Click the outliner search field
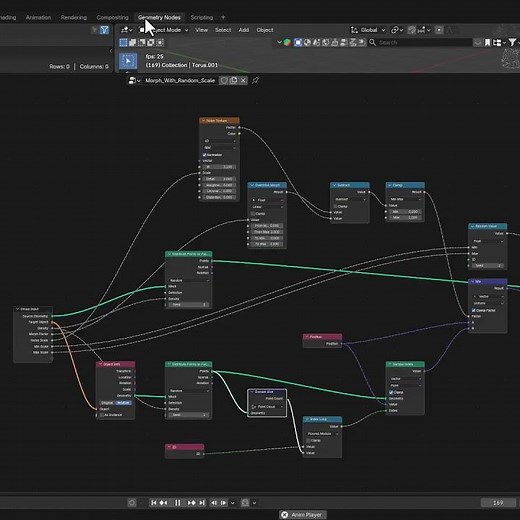 tap(420, 43)
